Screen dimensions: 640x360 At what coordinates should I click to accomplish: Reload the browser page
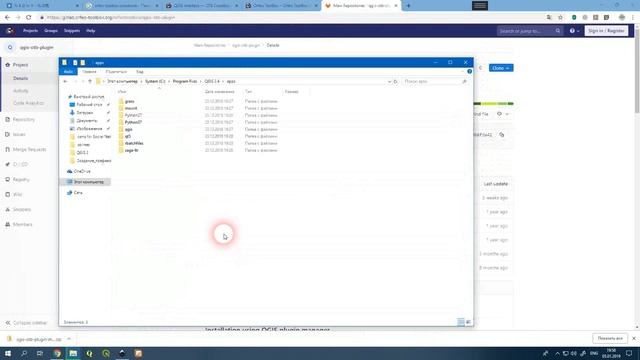[x=29, y=18]
